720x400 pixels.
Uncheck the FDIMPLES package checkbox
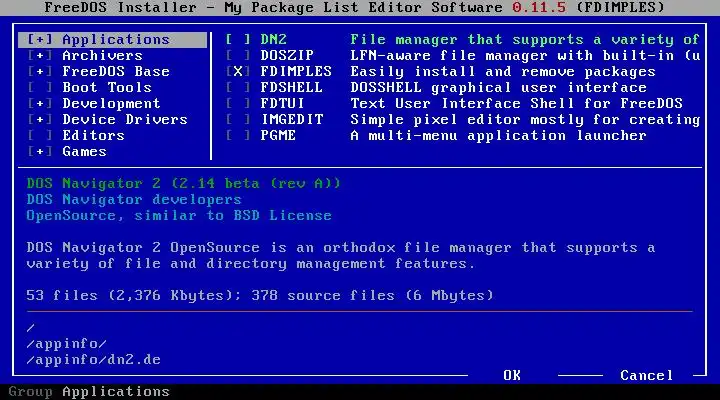238,72
